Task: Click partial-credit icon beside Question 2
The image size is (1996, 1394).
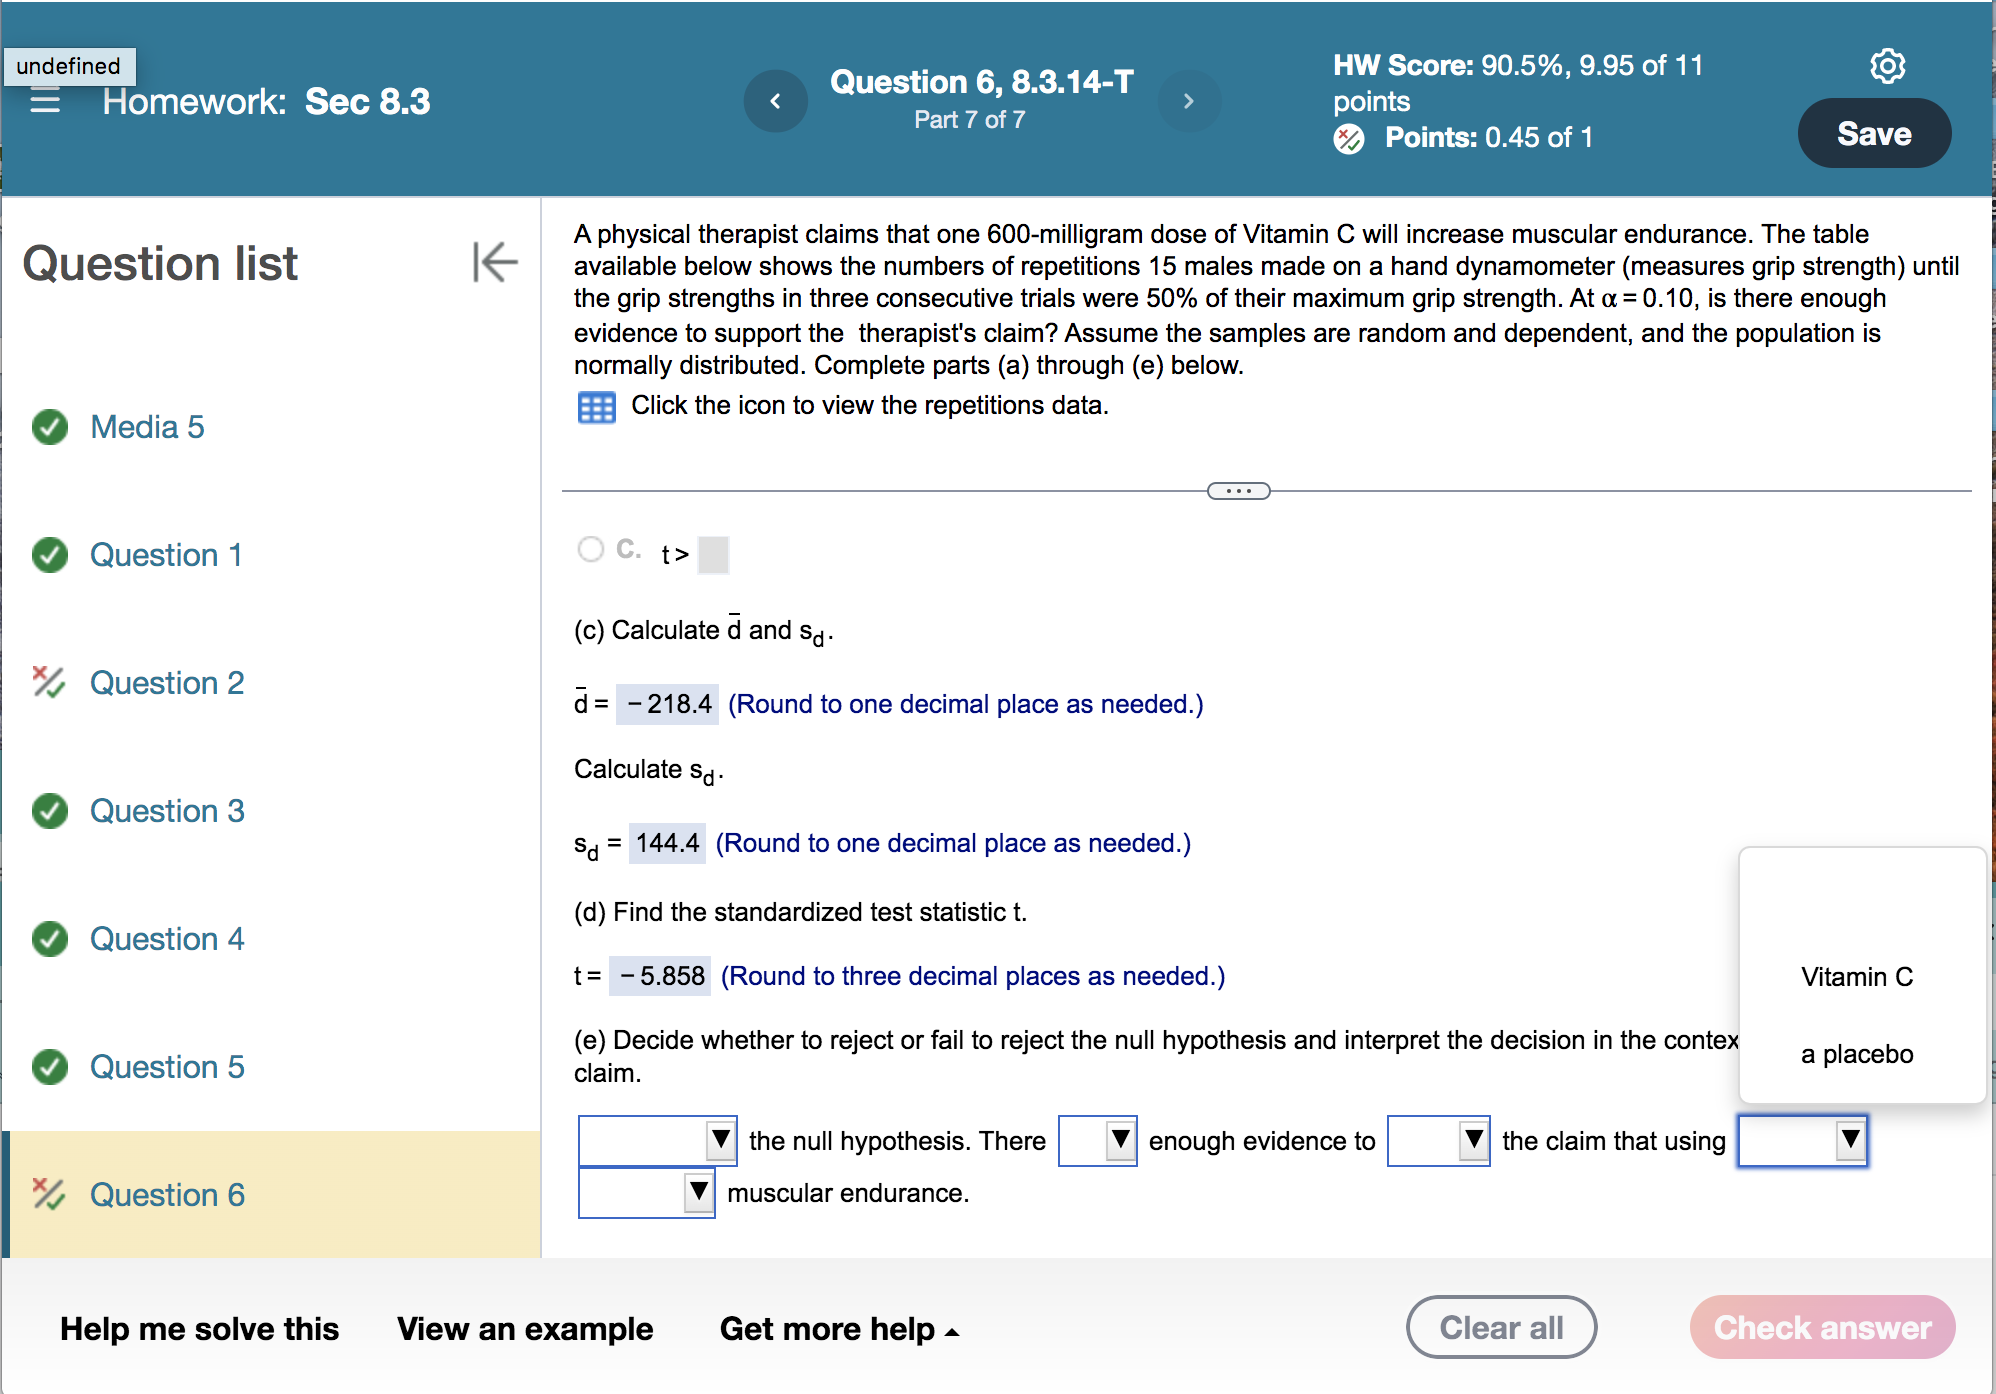Action: (48, 682)
